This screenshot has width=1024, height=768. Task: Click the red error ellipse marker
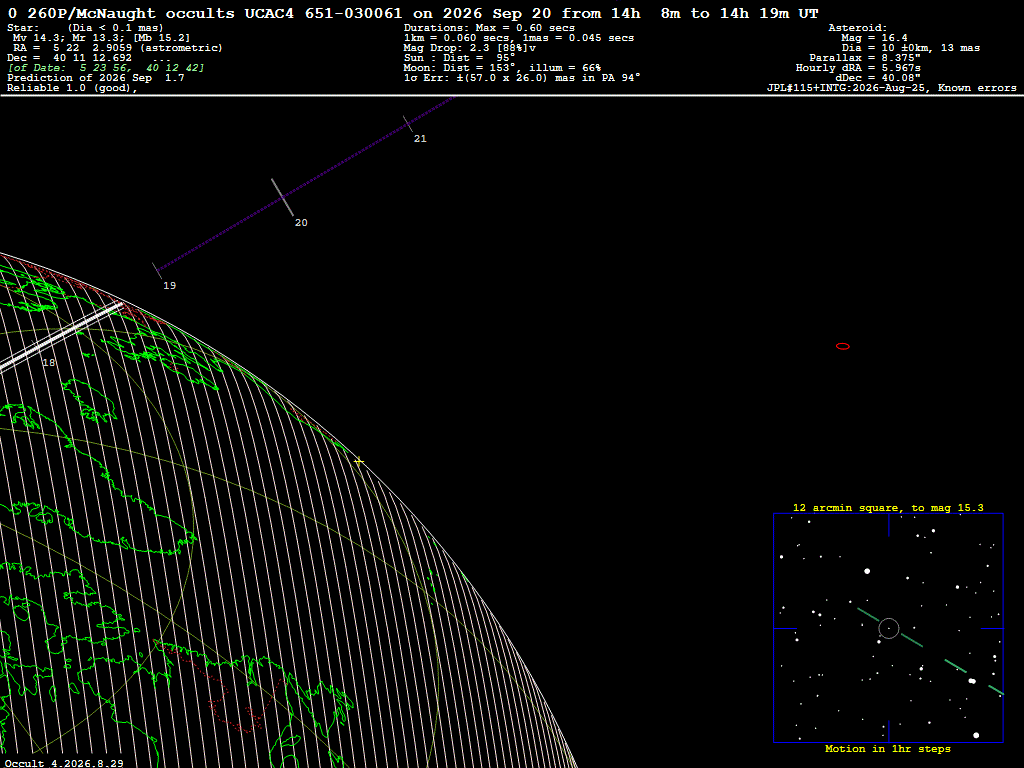842,346
